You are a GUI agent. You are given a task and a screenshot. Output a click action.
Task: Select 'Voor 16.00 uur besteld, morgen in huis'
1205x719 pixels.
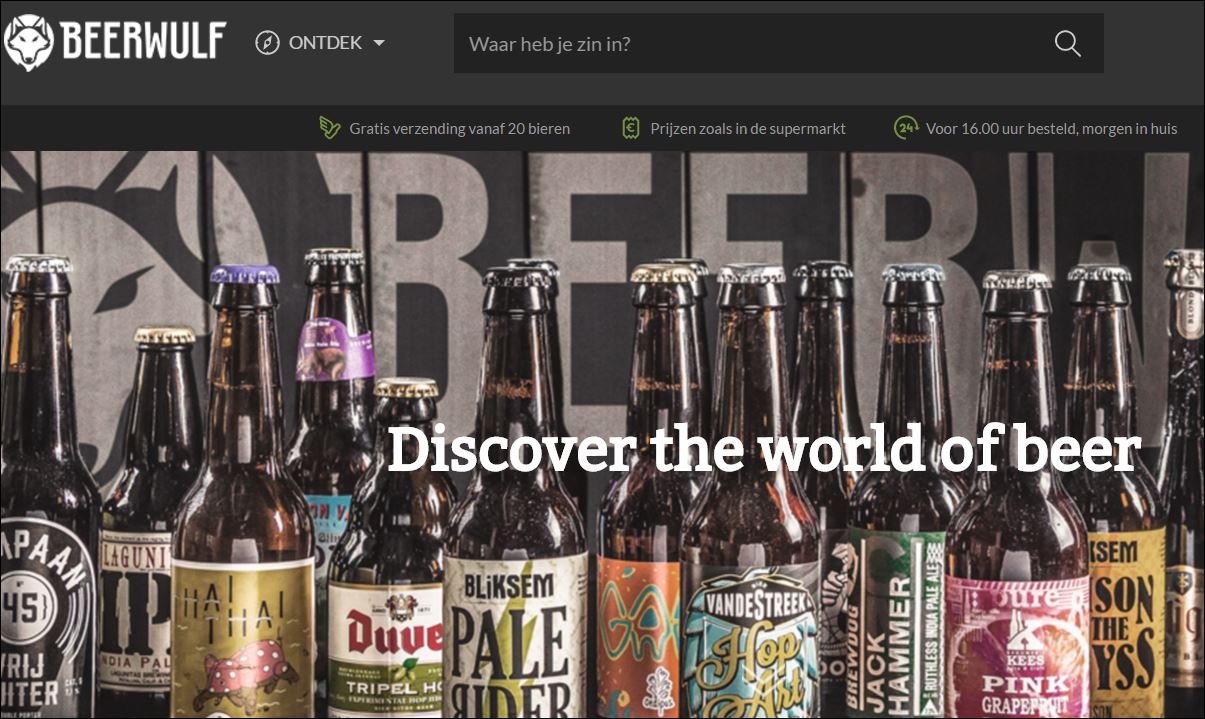click(x=1051, y=128)
